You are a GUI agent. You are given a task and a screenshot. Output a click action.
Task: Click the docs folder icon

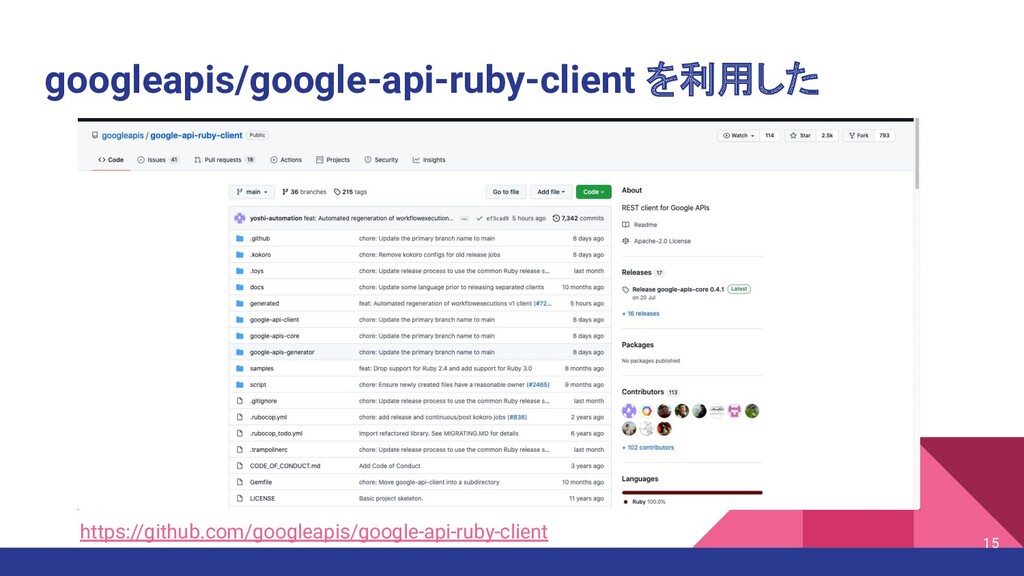240,287
